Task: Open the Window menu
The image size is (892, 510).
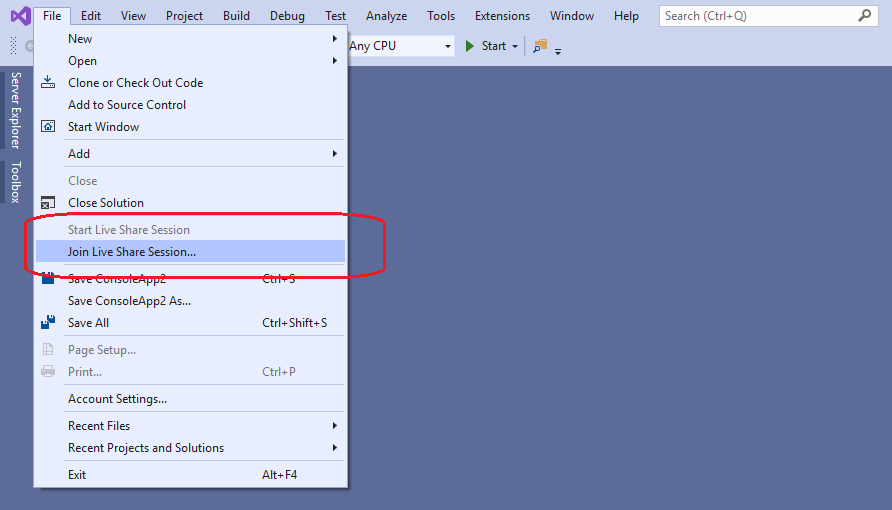Action: (x=572, y=16)
